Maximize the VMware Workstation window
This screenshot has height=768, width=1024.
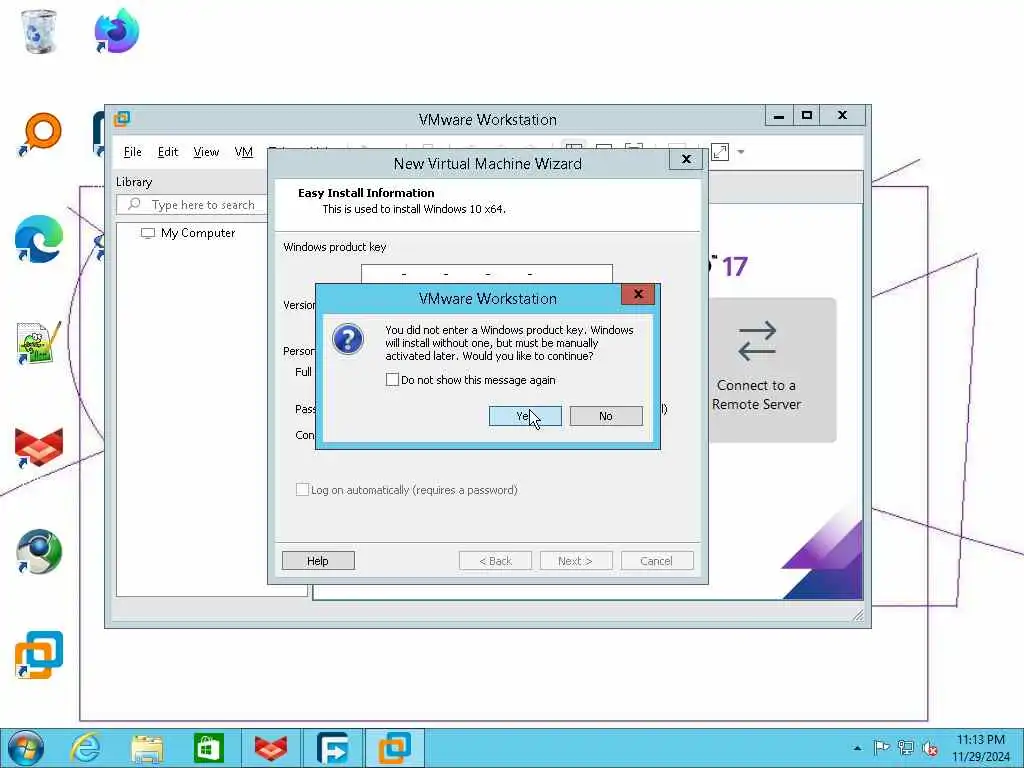click(x=807, y=116)
